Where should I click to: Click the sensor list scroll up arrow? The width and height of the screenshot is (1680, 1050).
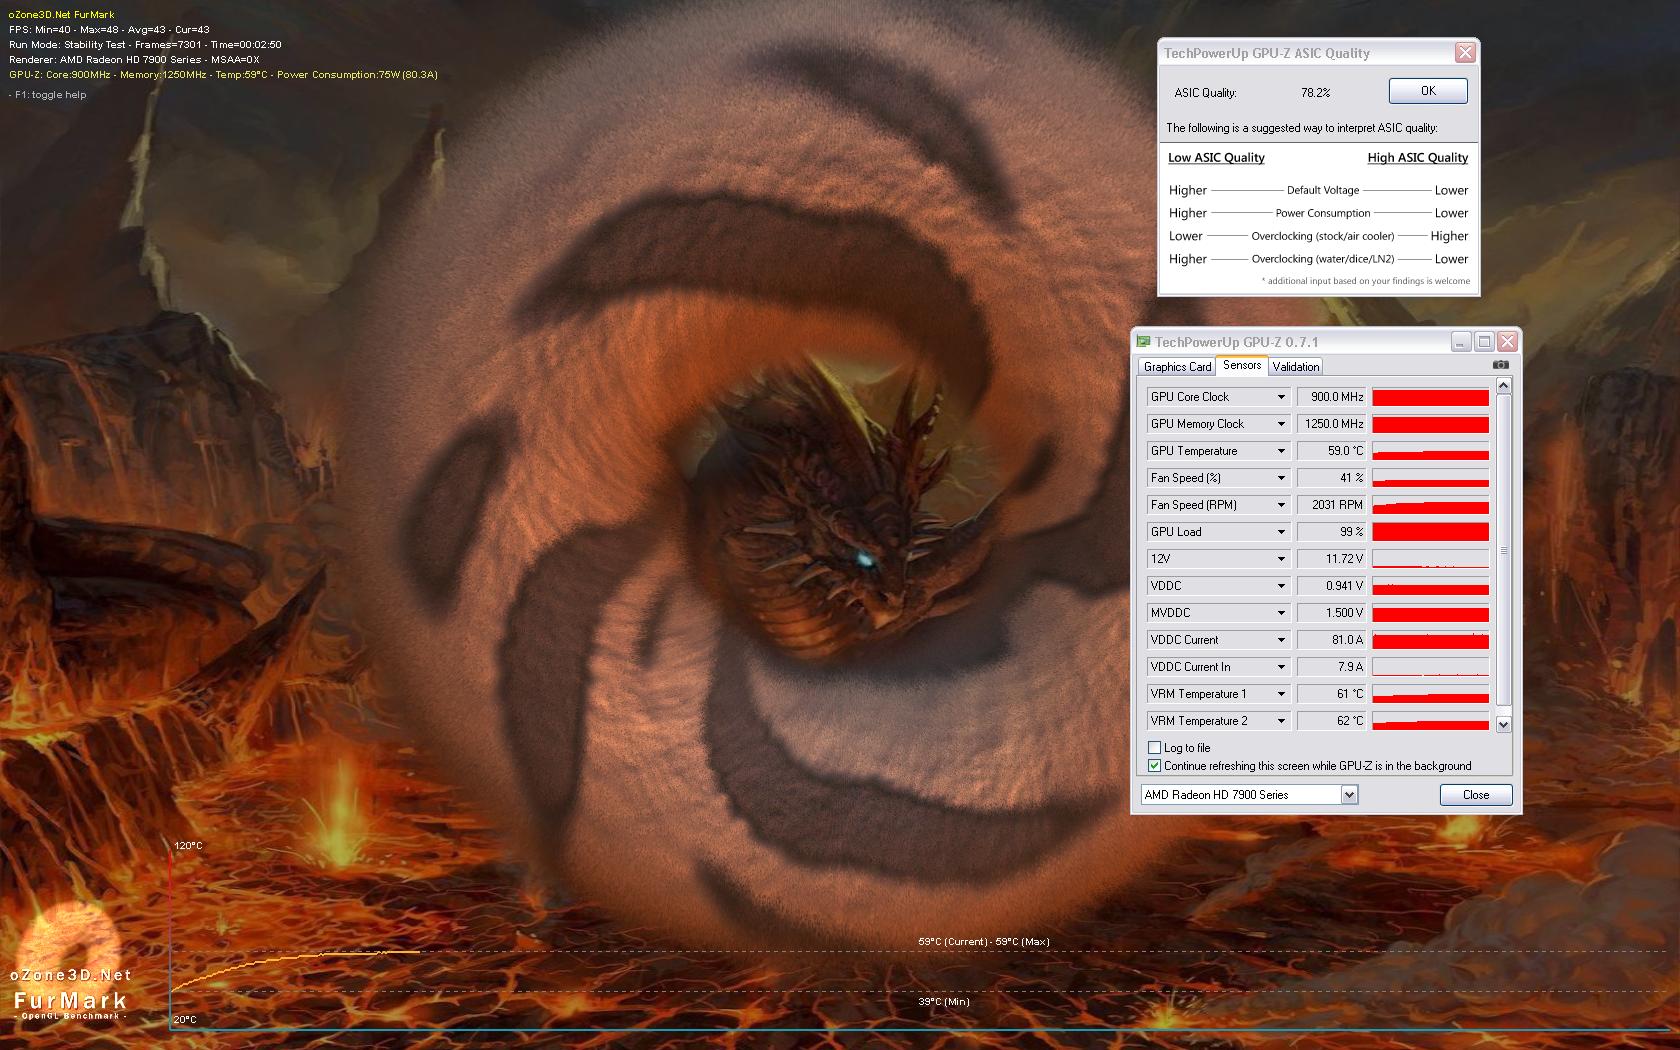tap(1503, 385)
